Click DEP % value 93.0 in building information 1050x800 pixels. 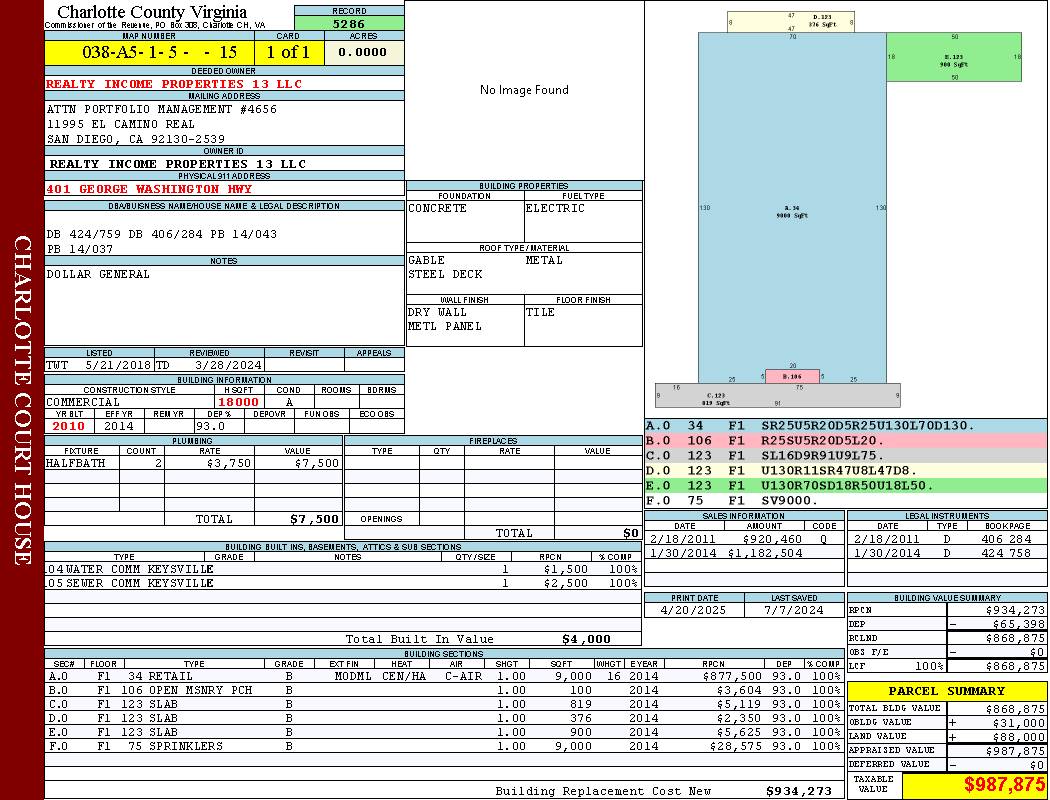pos(210,426)
